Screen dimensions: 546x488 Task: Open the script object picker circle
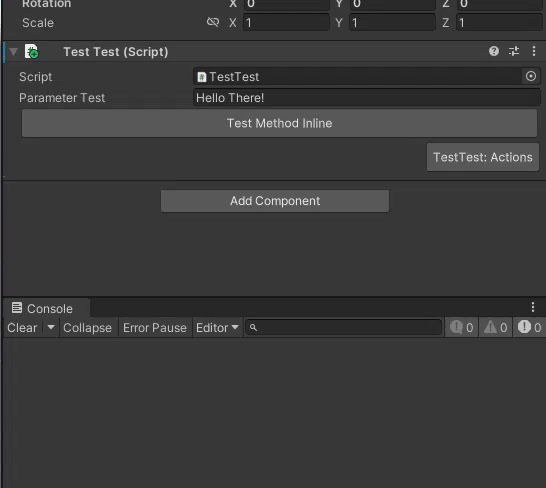531,76
